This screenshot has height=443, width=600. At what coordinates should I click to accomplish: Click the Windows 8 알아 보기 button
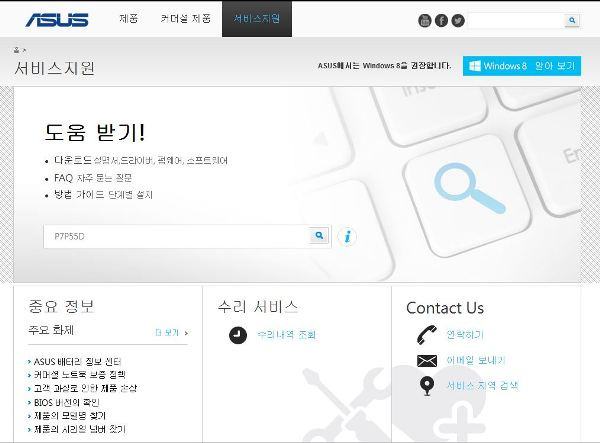522,66
